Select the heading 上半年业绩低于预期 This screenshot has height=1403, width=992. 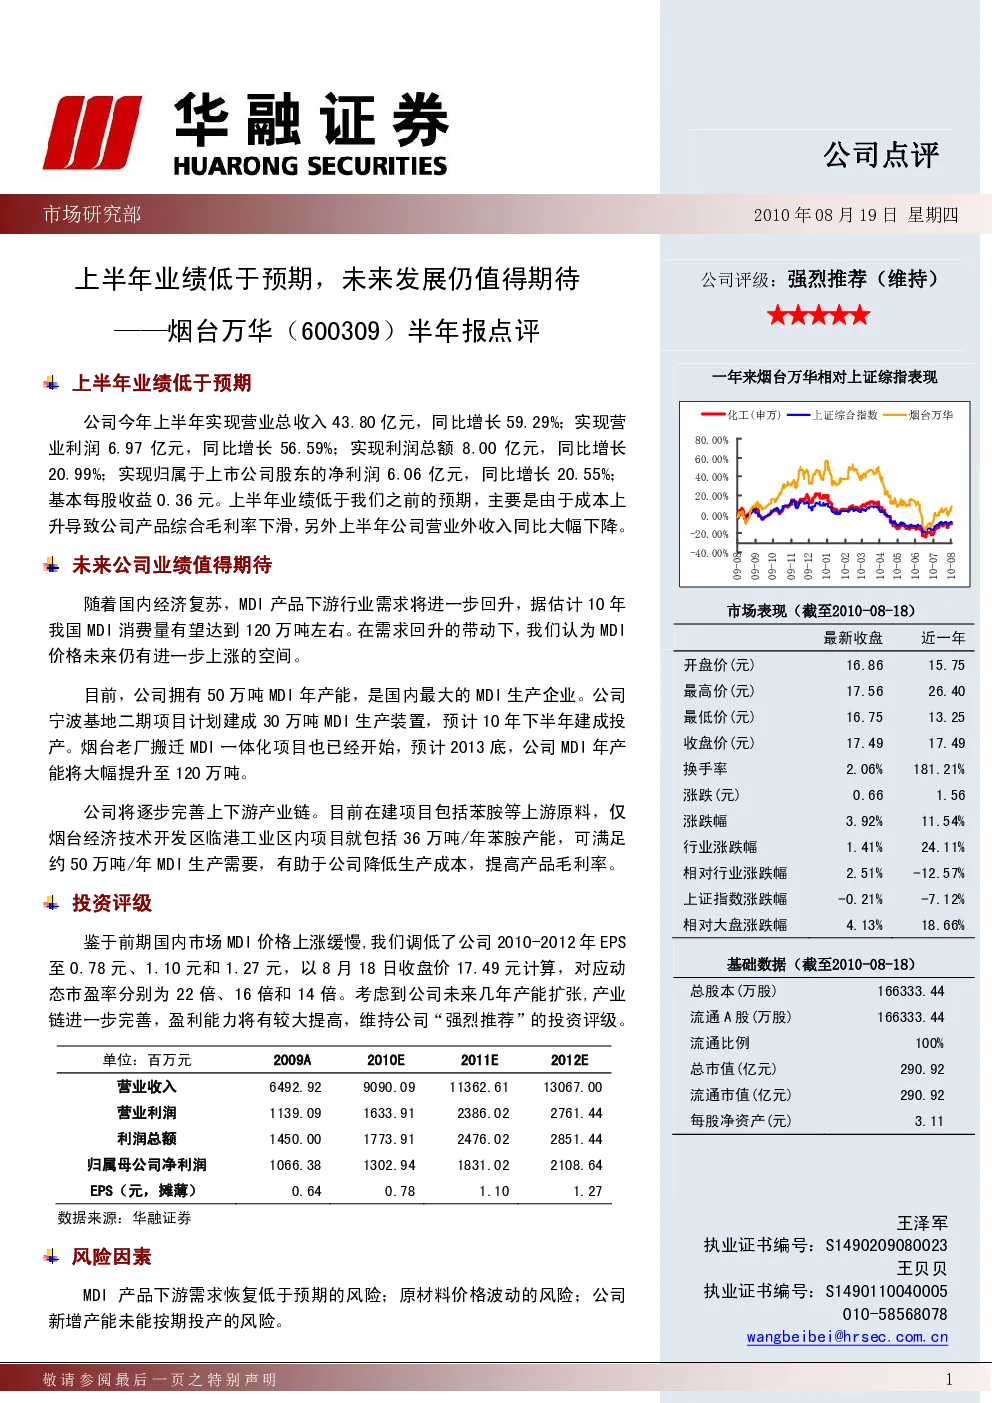click(162, 383)
